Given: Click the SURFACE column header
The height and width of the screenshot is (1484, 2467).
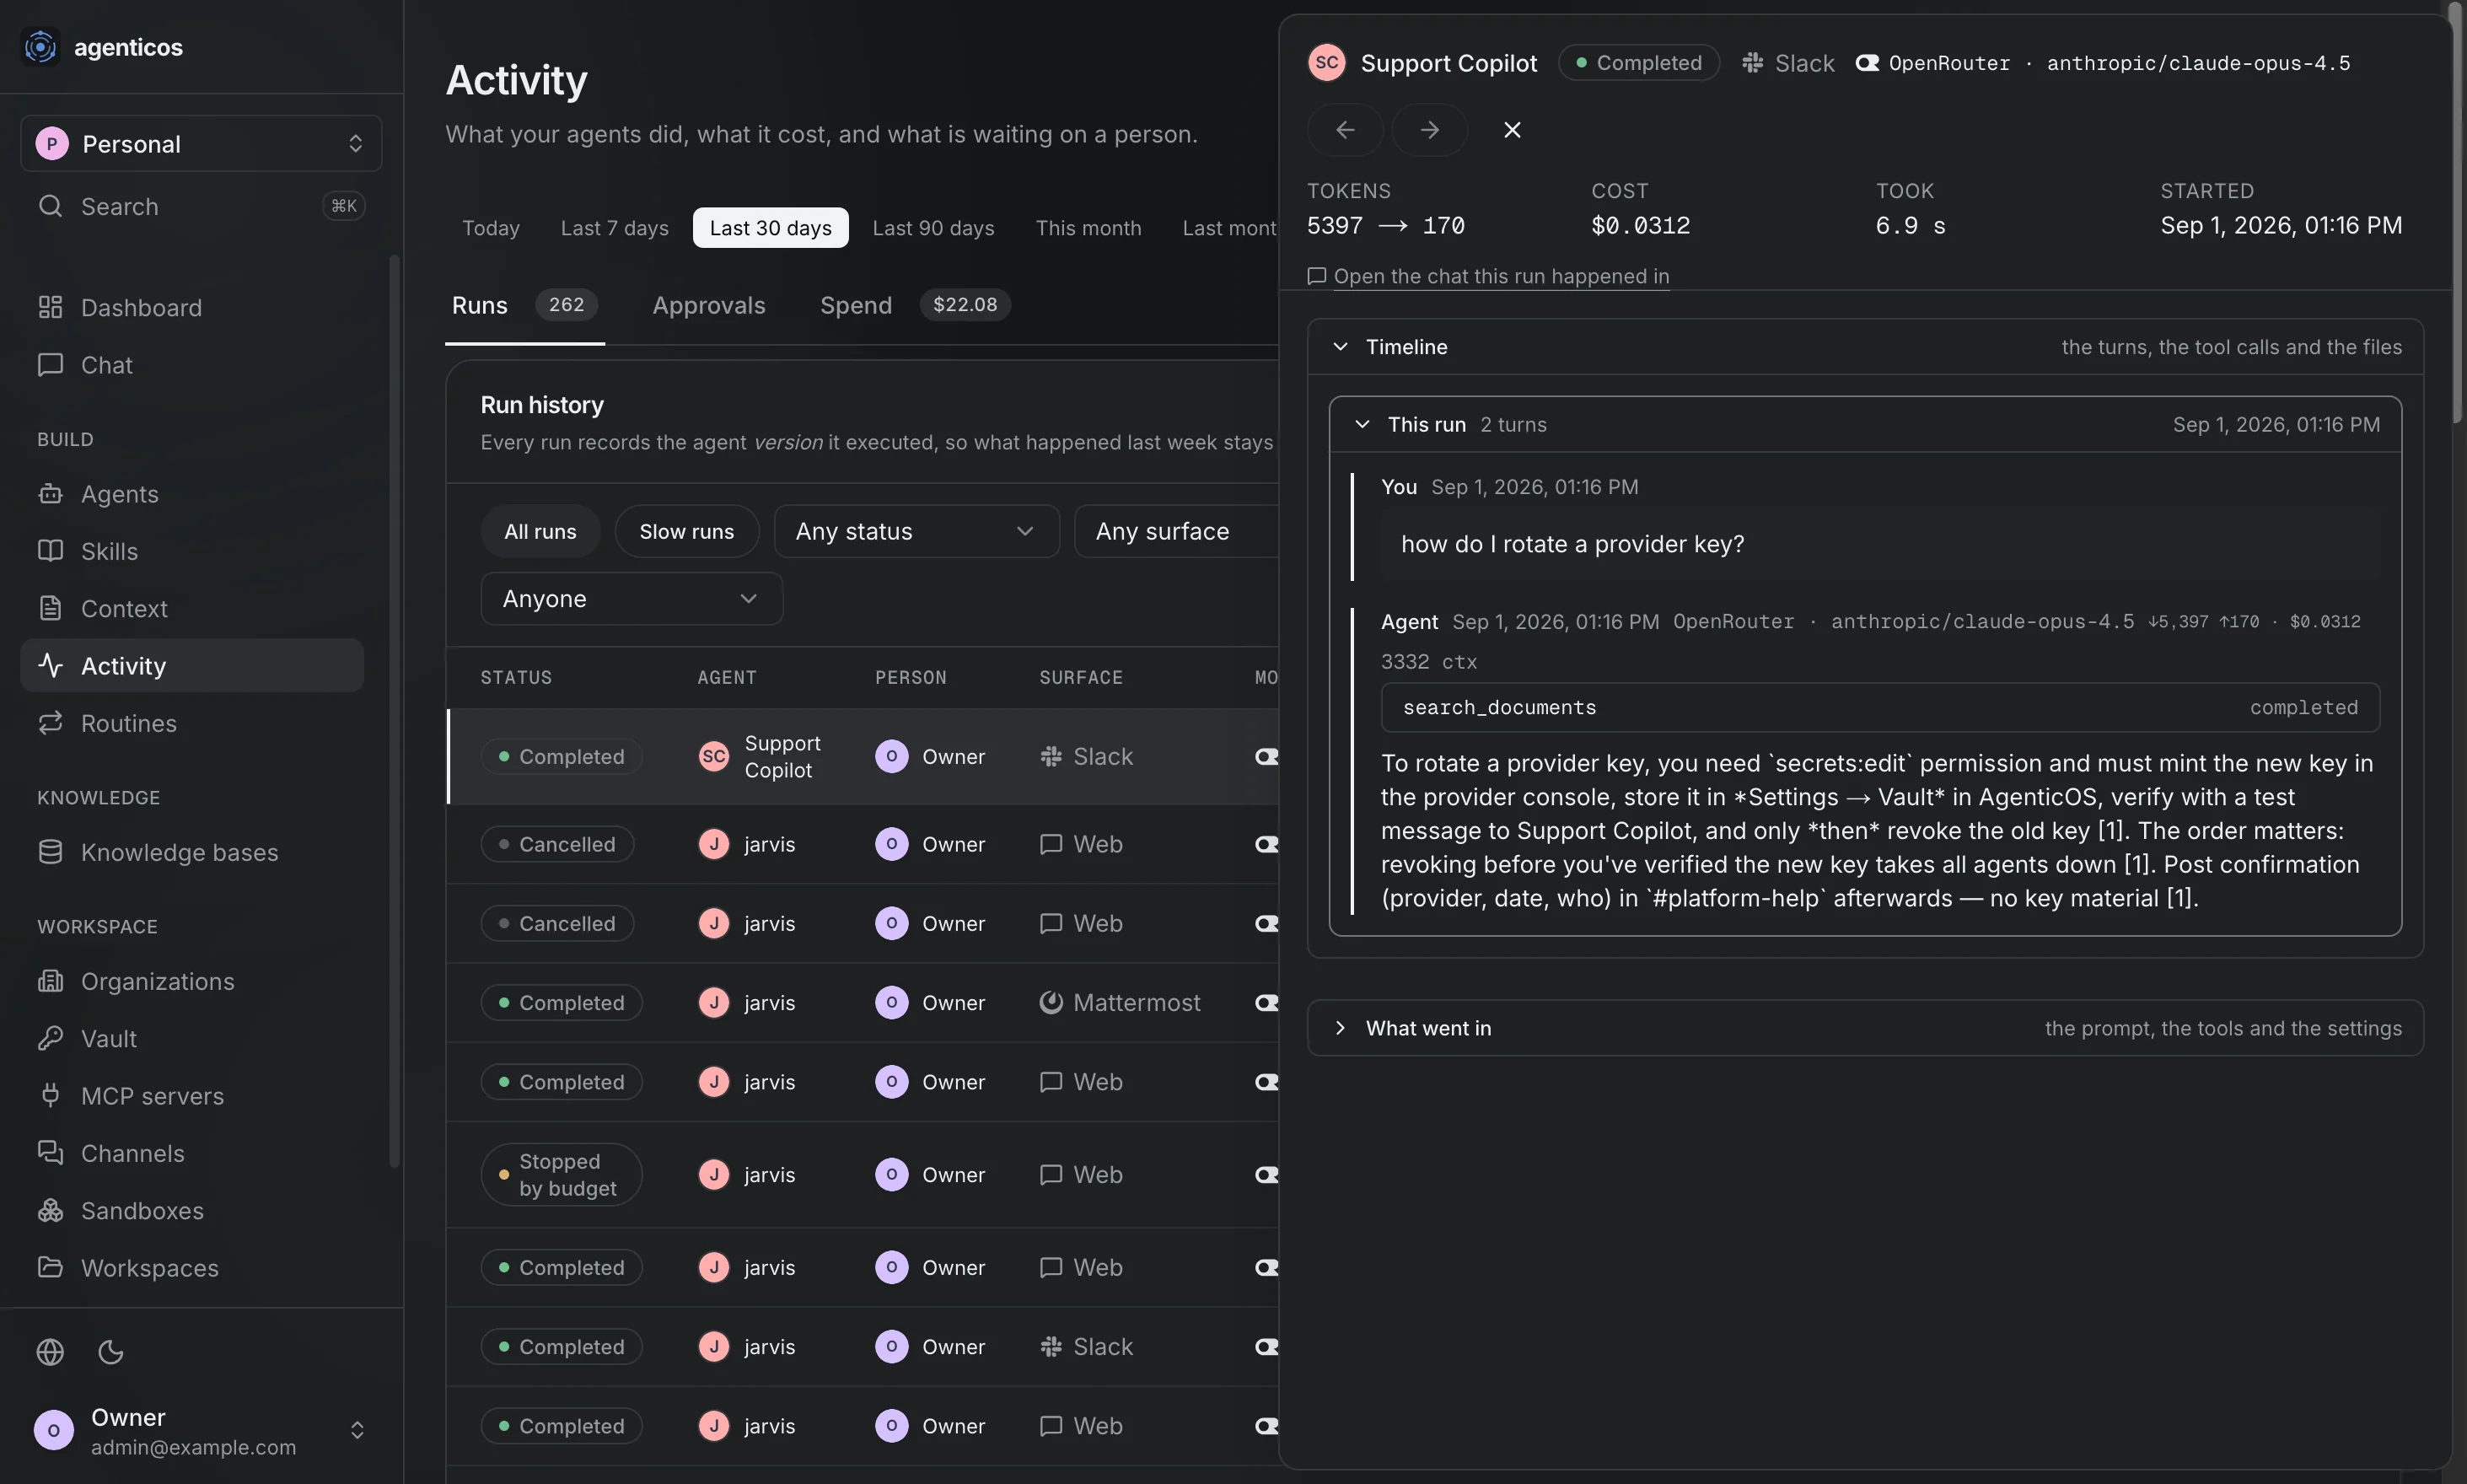Looking at the screenshot, I should 1081,677.
